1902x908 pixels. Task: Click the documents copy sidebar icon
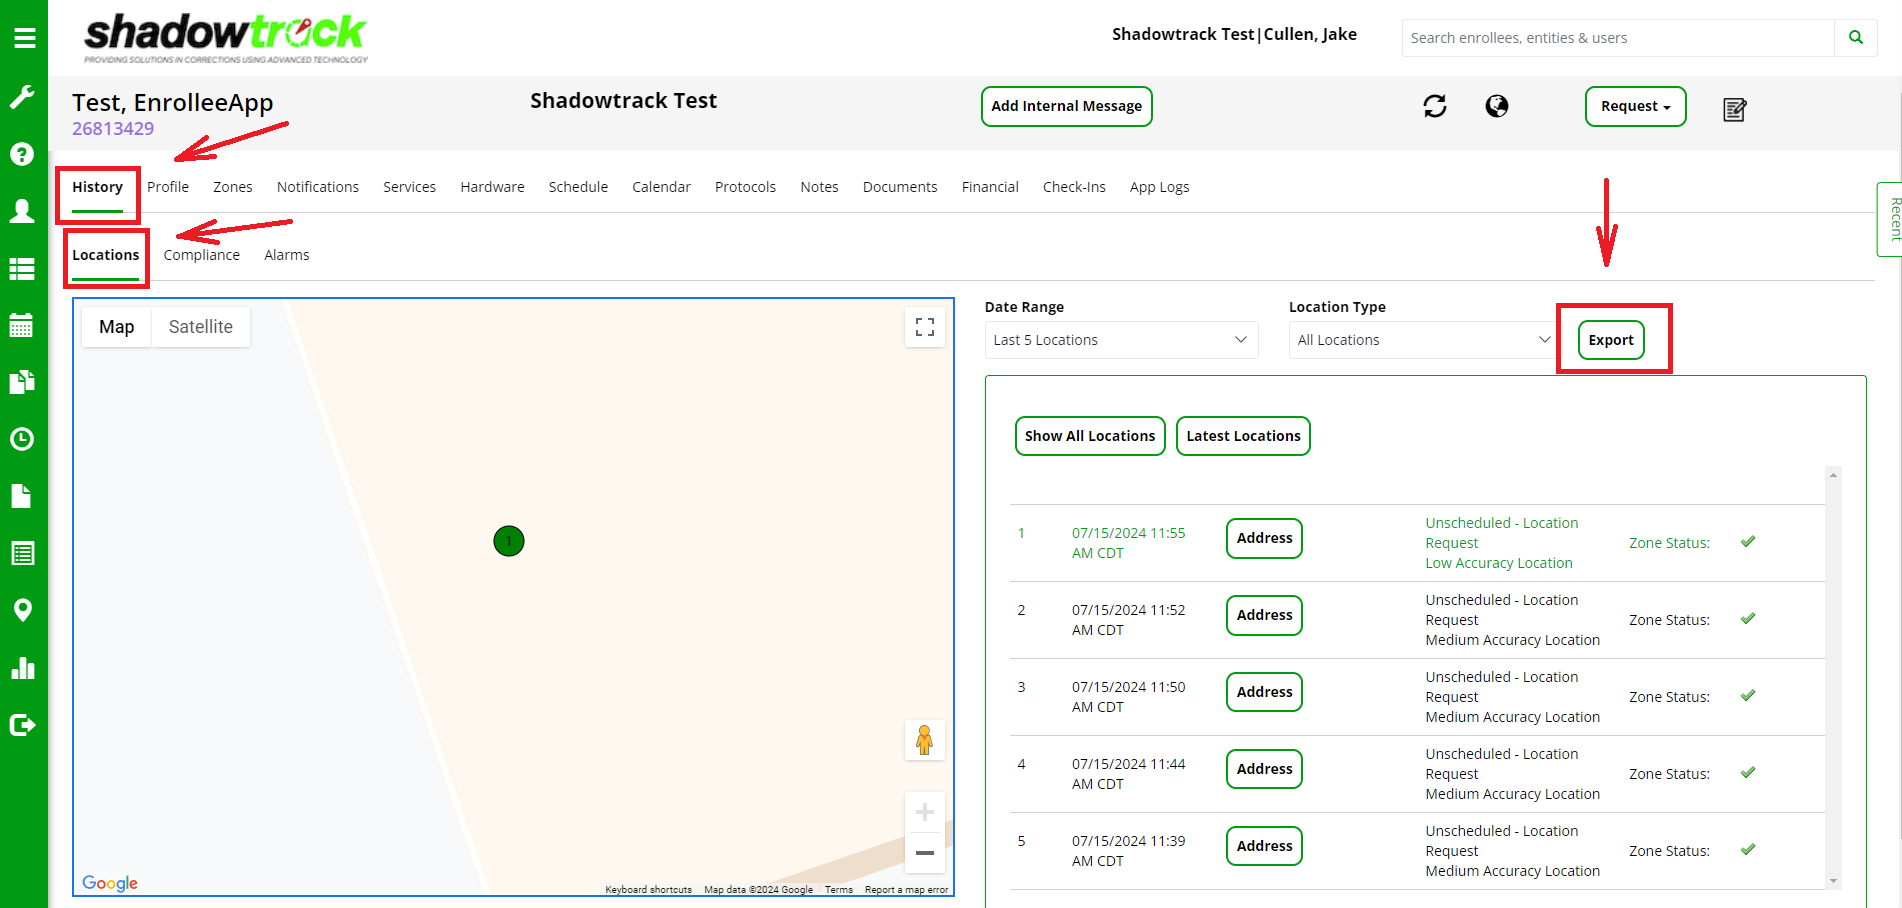pos(22,382)
